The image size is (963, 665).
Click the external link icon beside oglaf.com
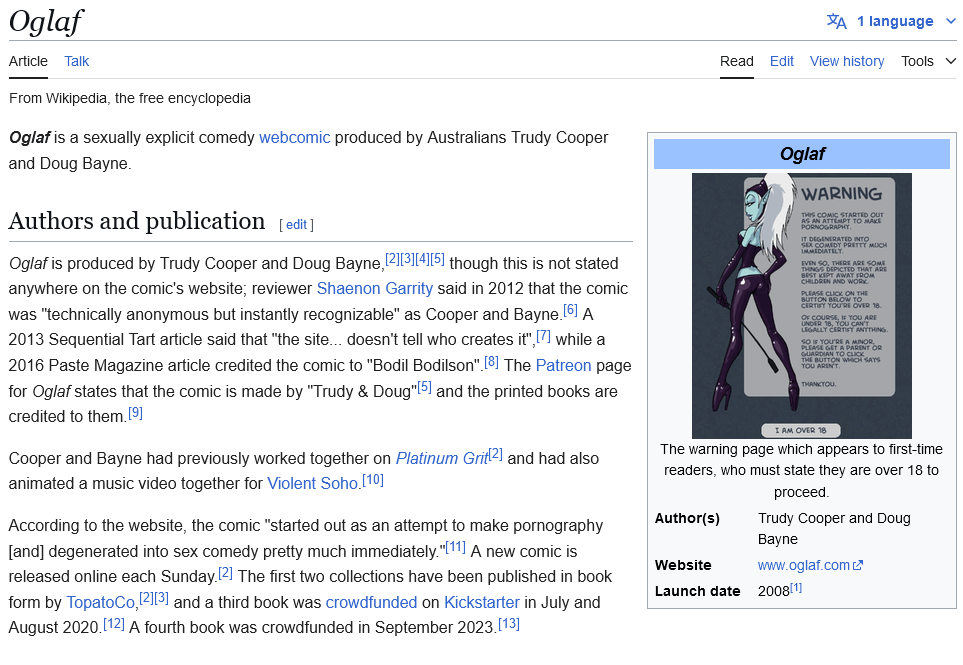click(x=858, y=566)
